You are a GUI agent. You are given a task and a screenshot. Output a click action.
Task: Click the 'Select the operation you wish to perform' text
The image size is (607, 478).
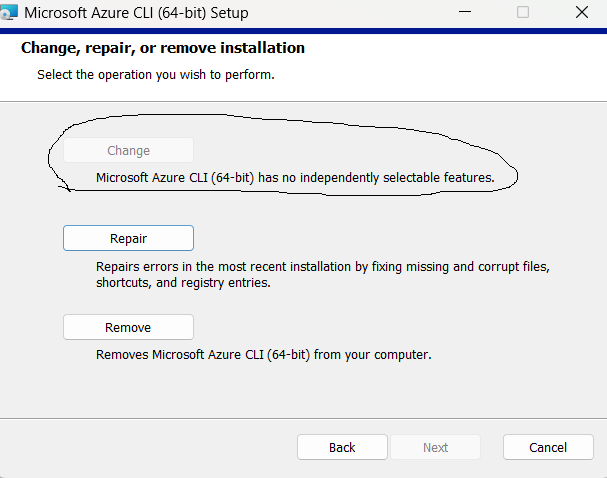[x=156, y=74]
